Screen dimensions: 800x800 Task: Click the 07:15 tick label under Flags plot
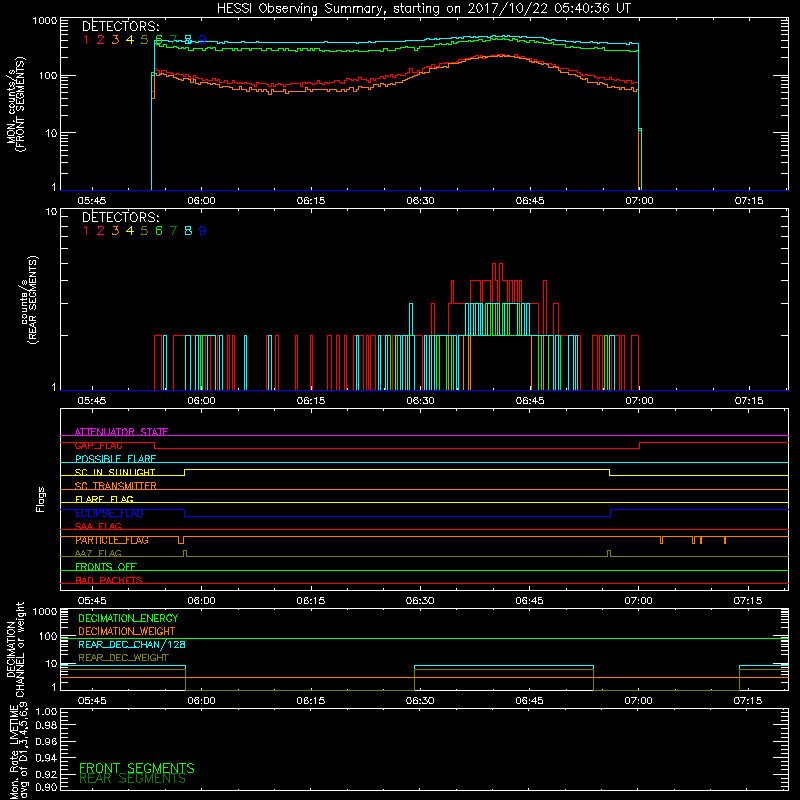[x=748, y=601]
